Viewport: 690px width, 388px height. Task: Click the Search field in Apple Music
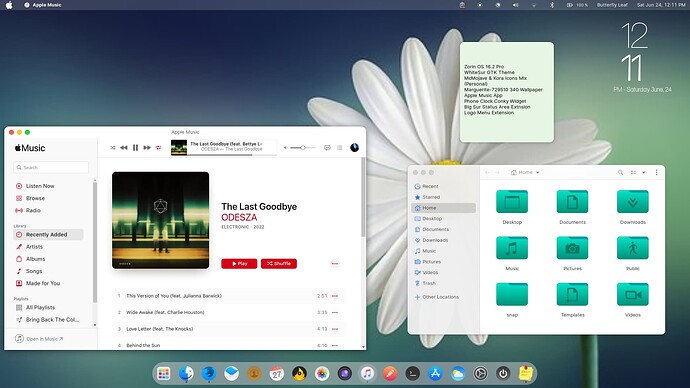point(51,168)
